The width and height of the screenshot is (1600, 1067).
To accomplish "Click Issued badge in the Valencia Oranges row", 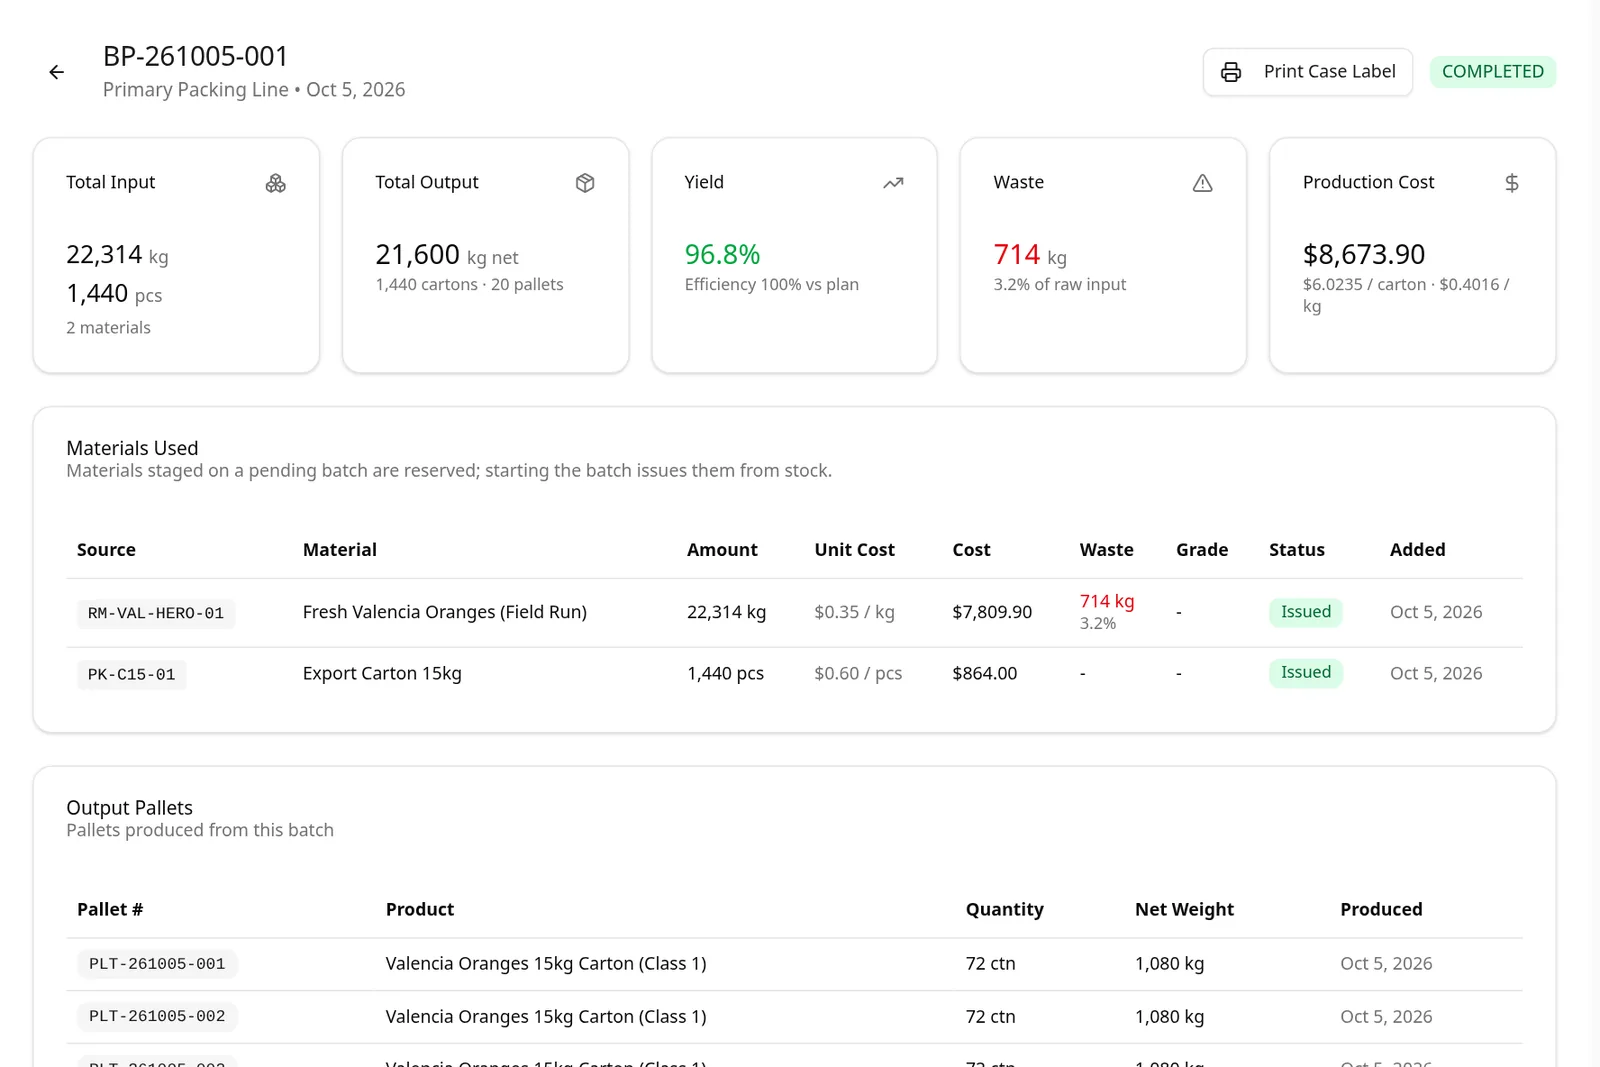I will coord(1305,612).
